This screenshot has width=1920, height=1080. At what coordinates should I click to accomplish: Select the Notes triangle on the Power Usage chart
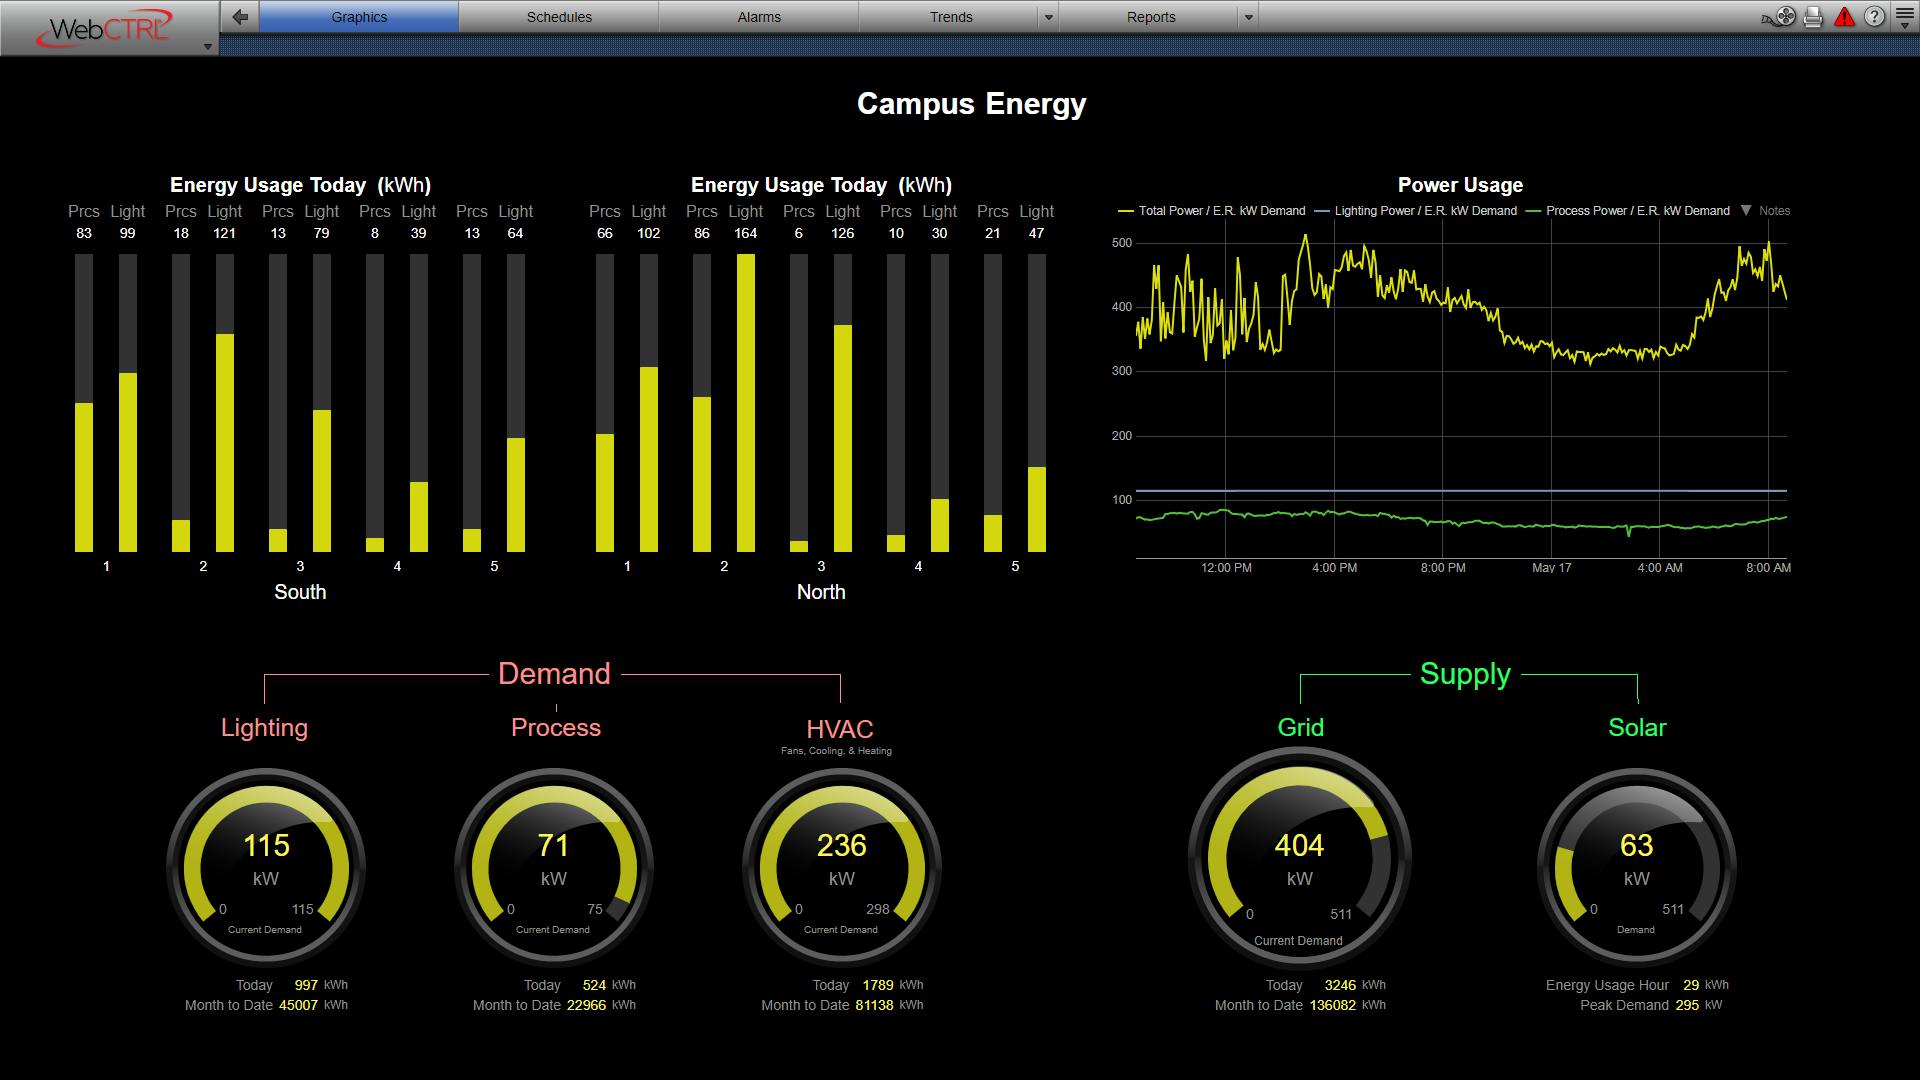(x=1747, y=211)
